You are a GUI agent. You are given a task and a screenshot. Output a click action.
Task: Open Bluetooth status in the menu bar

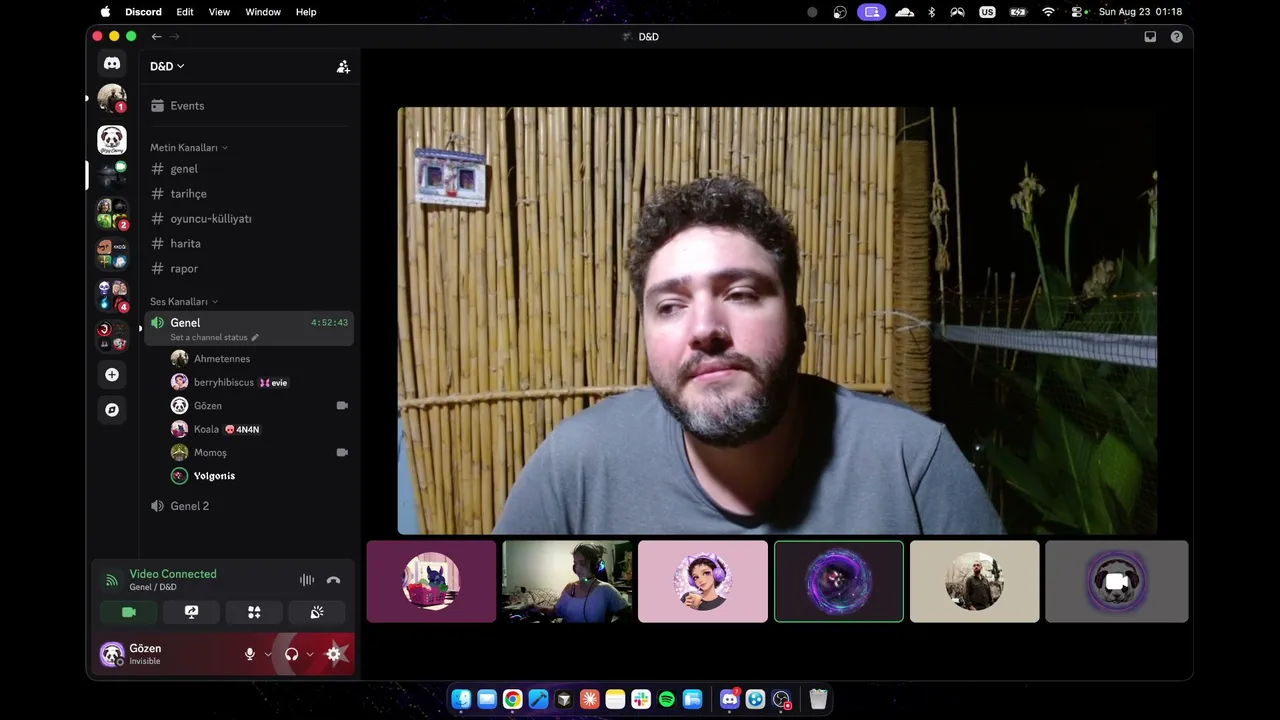[931, 12]
